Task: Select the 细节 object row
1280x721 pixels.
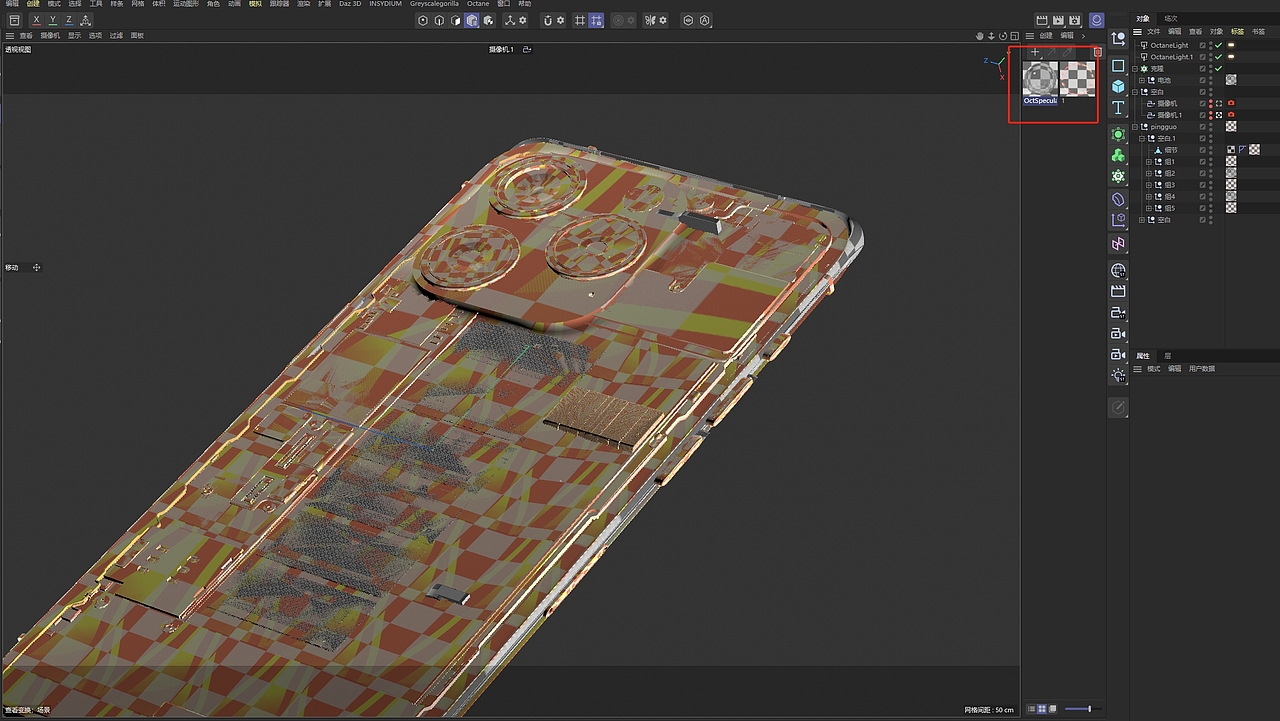Action: pyautogui.click(x=1170, y=150)
